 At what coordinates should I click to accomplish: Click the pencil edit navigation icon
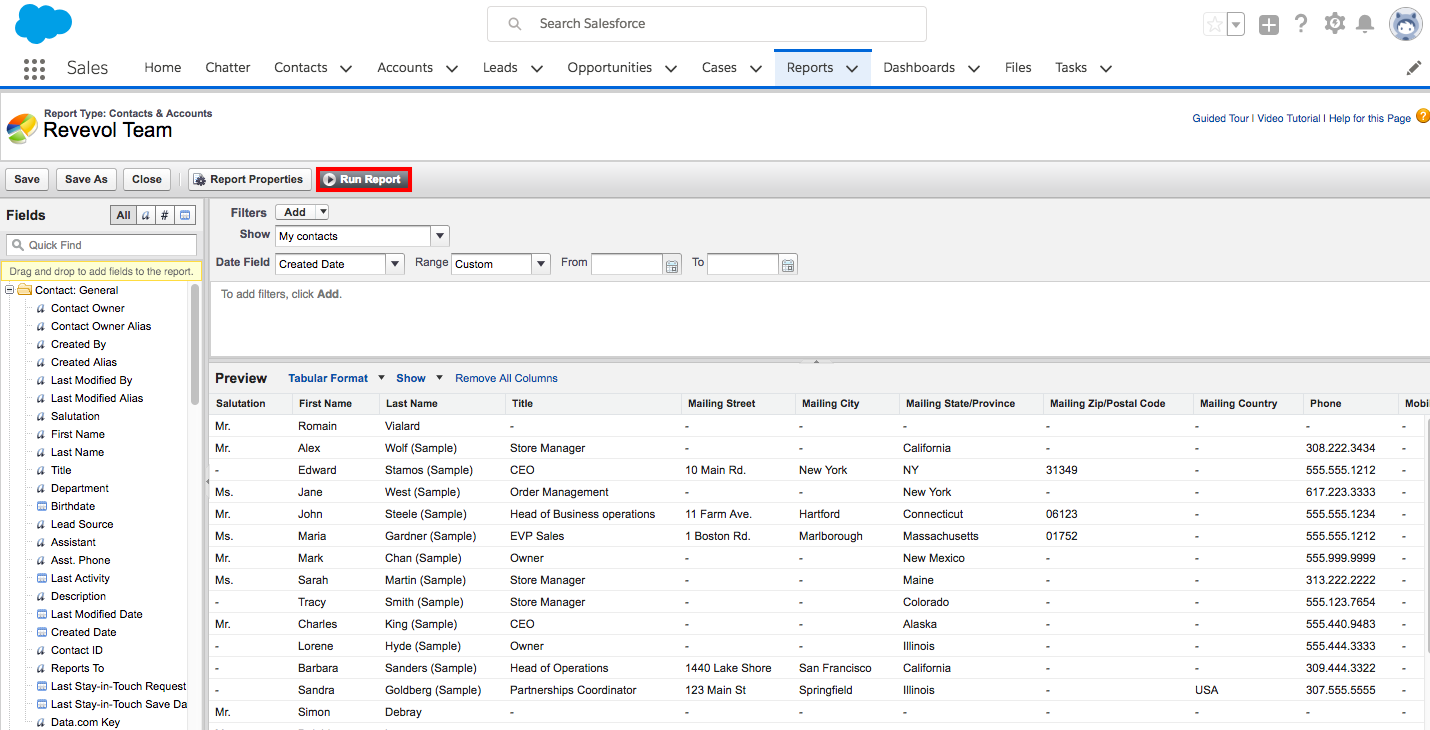click(x=1414, y=68)
